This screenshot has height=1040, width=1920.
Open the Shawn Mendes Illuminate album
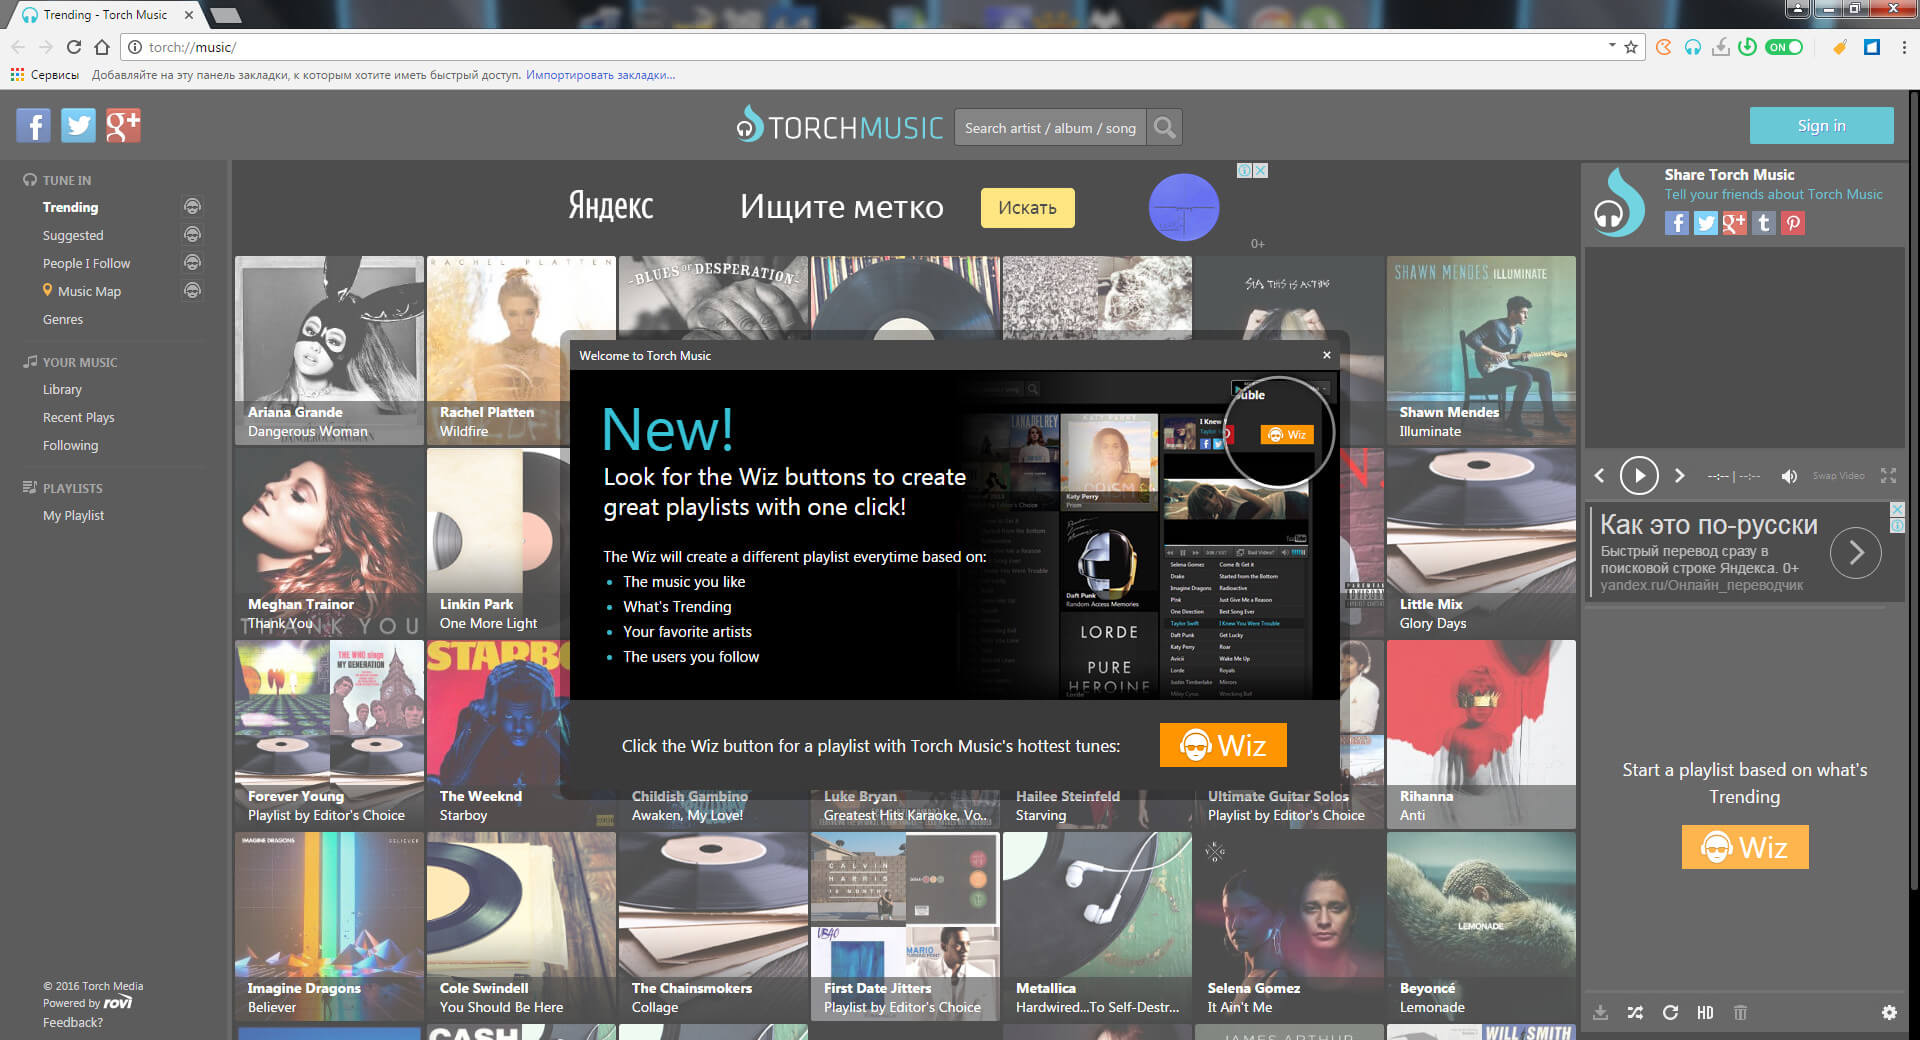[x=1481, y=350]
